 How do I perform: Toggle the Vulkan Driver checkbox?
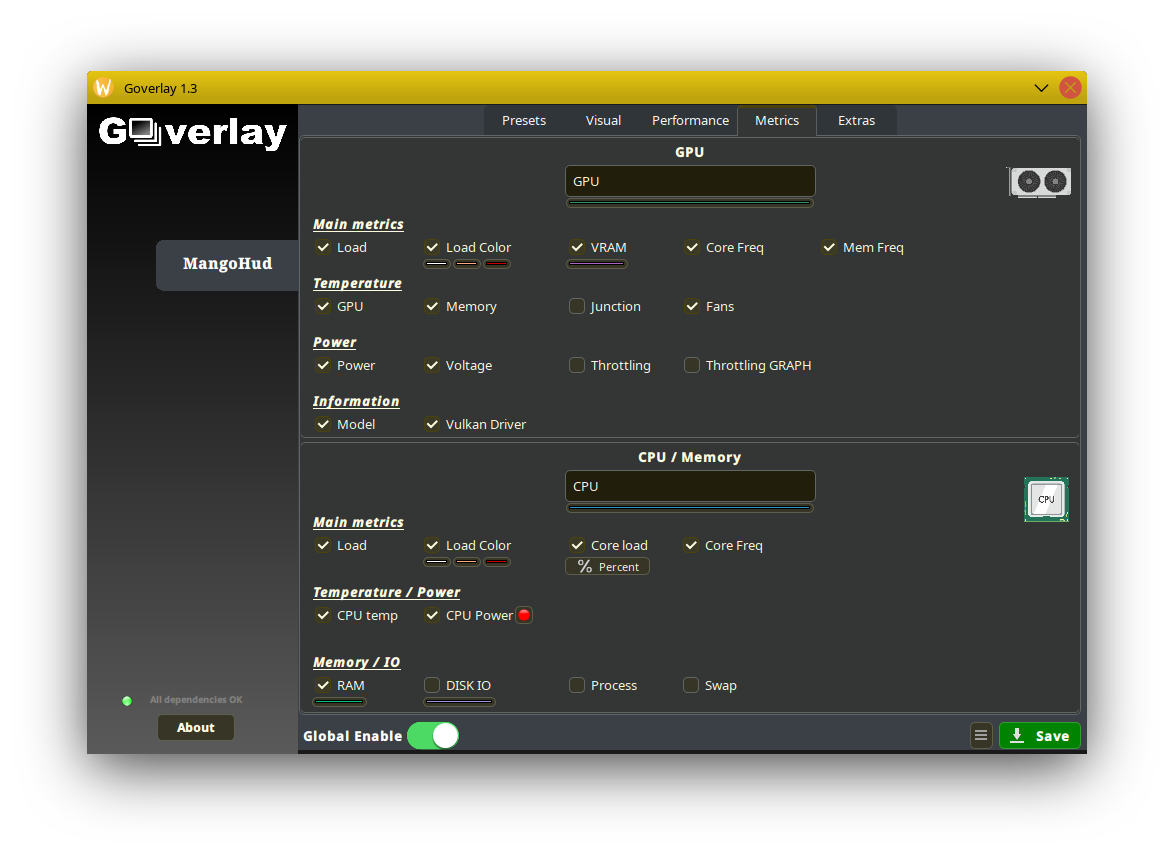(x=432, y=424)
